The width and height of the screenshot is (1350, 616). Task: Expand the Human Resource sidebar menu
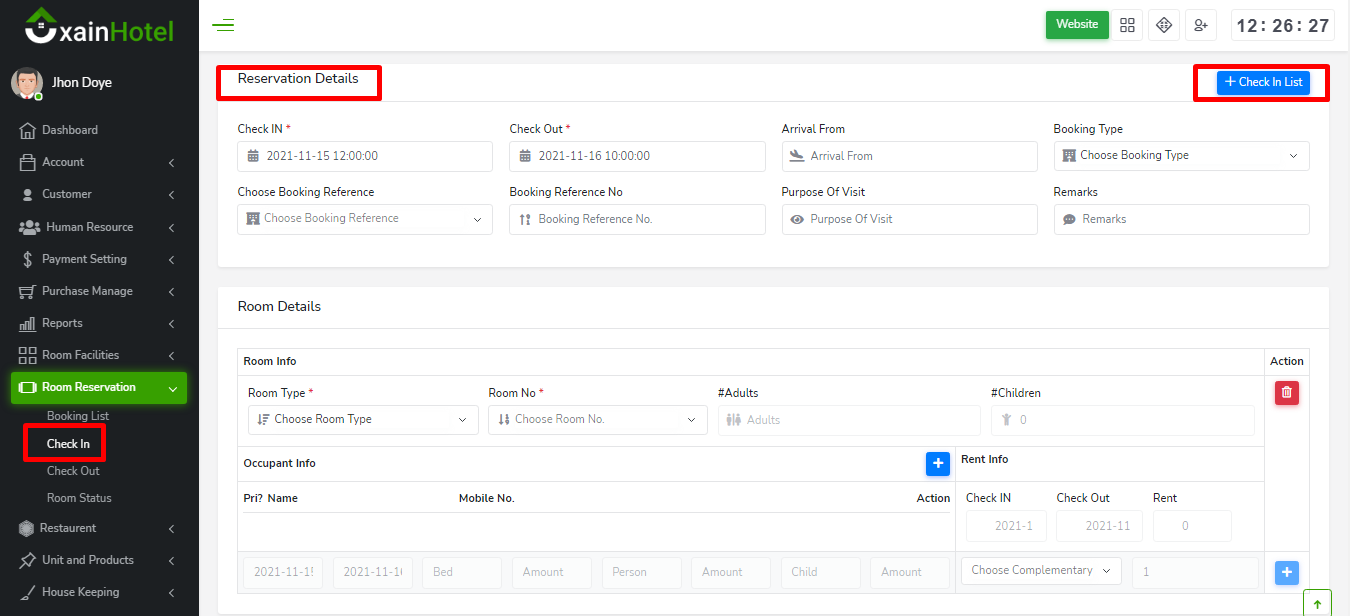click(97, 227)
